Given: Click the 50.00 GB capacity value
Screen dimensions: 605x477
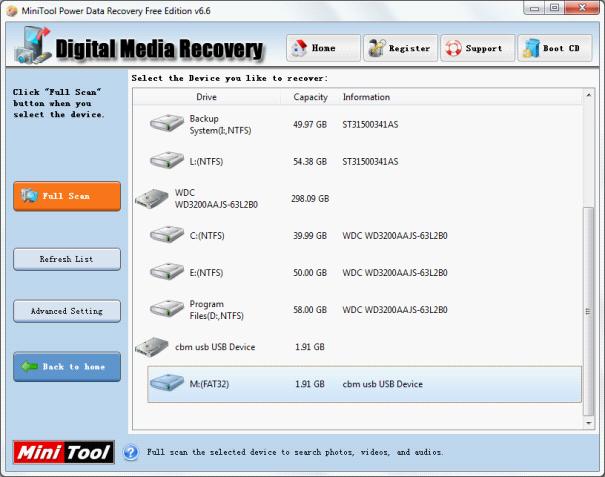Looking at the screenshot, I should [x=310, y=272].
